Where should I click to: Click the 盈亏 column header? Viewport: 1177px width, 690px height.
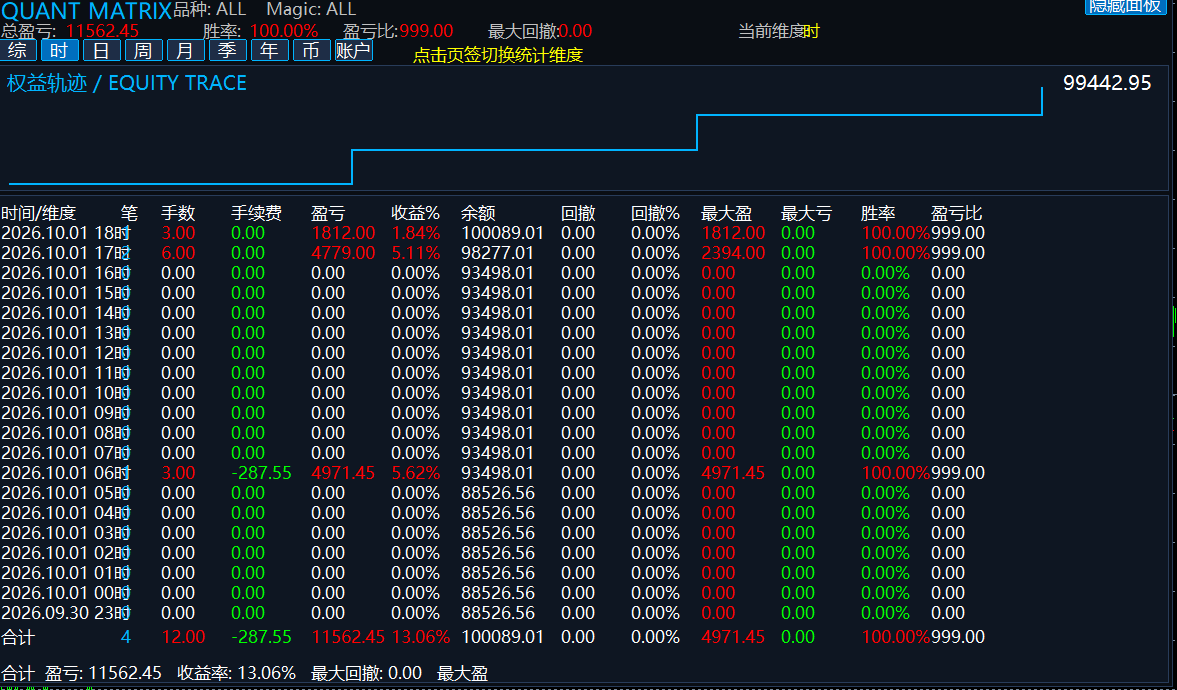click(x=328, y=213)
